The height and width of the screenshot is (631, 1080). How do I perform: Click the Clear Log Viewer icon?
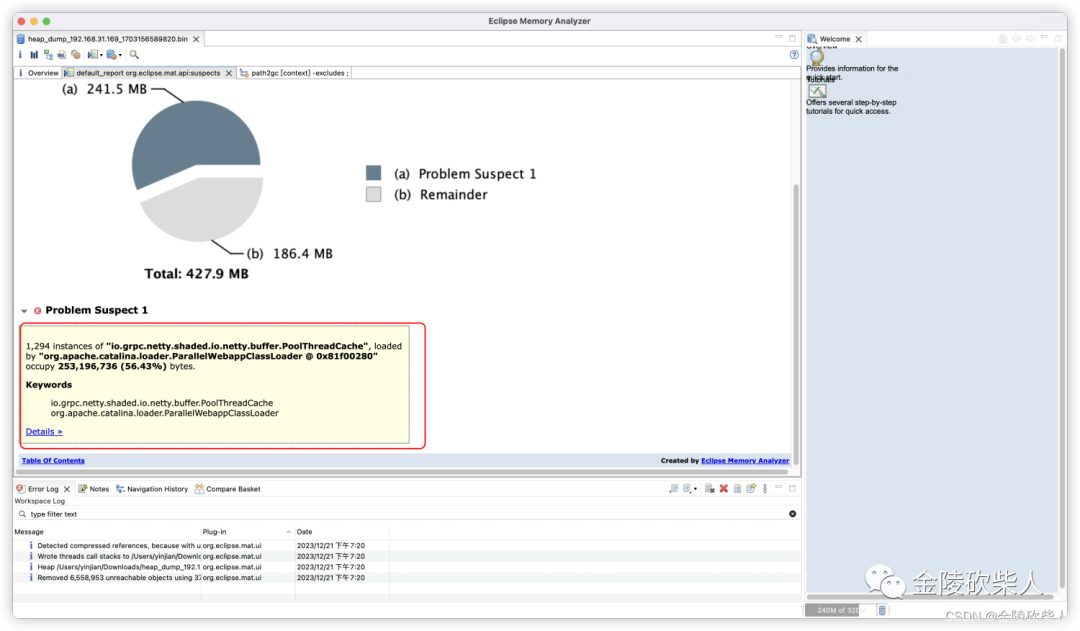point(709,488)
